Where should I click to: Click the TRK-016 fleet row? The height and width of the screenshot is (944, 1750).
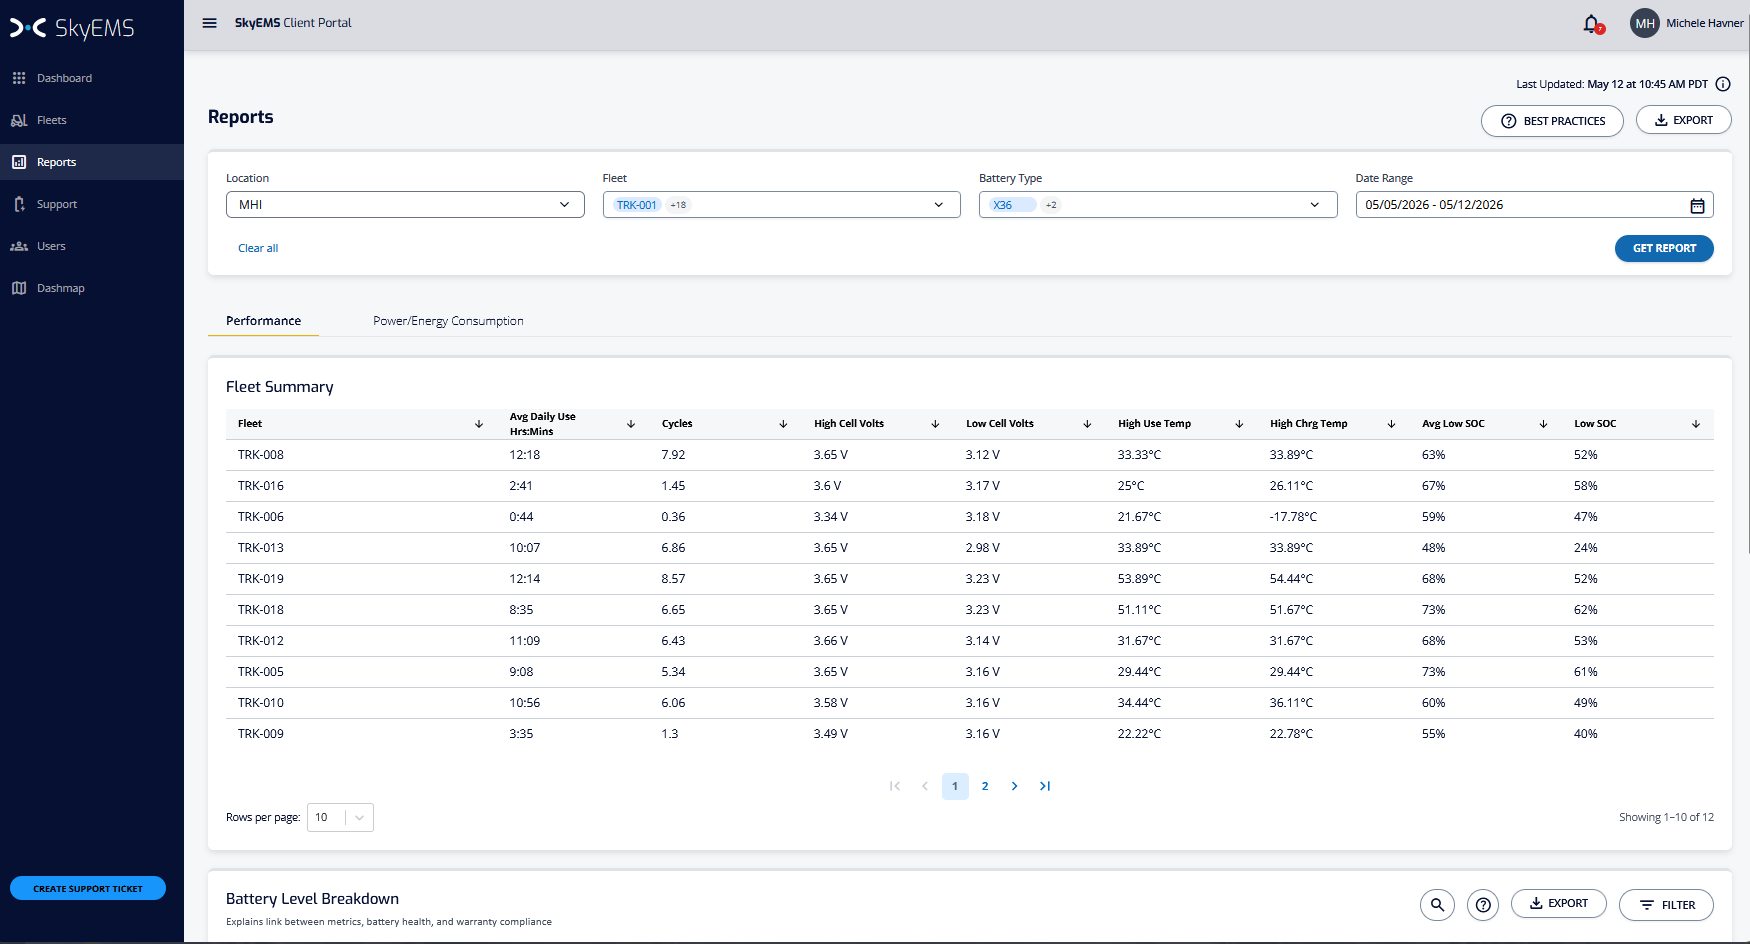[x=970, y=486]
